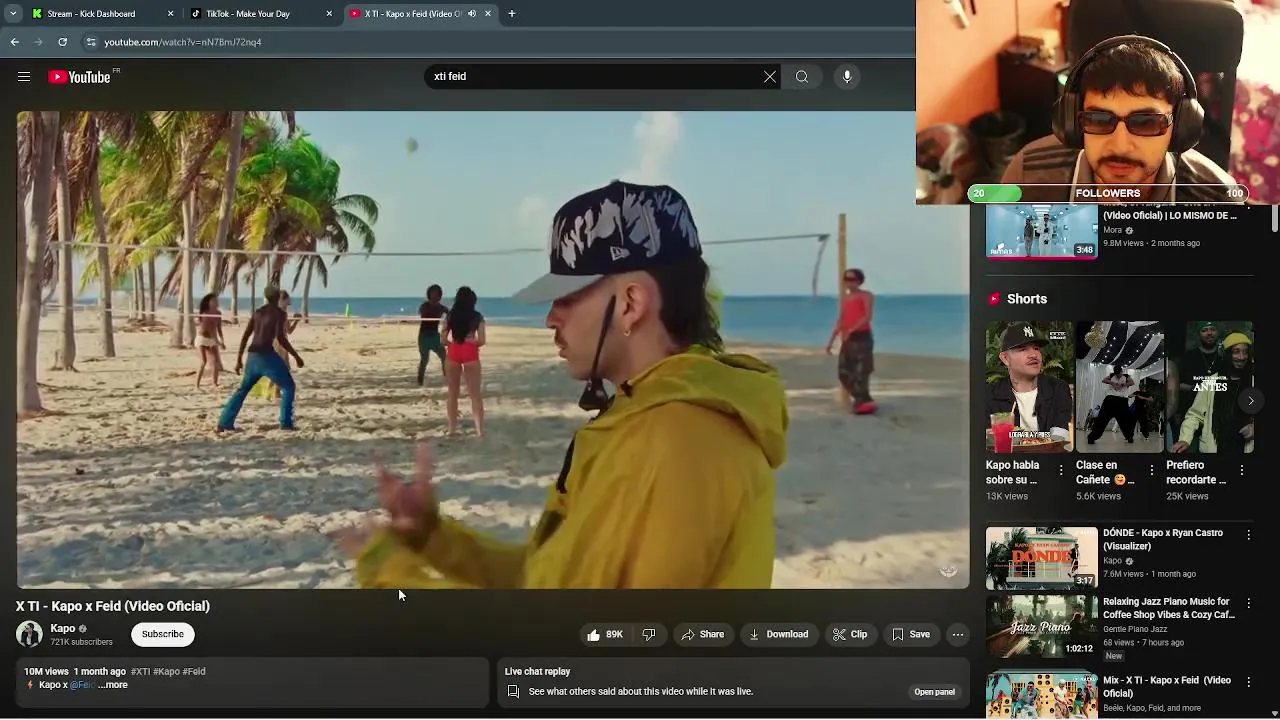Open more actions three-dot menu

coord(958,634)
